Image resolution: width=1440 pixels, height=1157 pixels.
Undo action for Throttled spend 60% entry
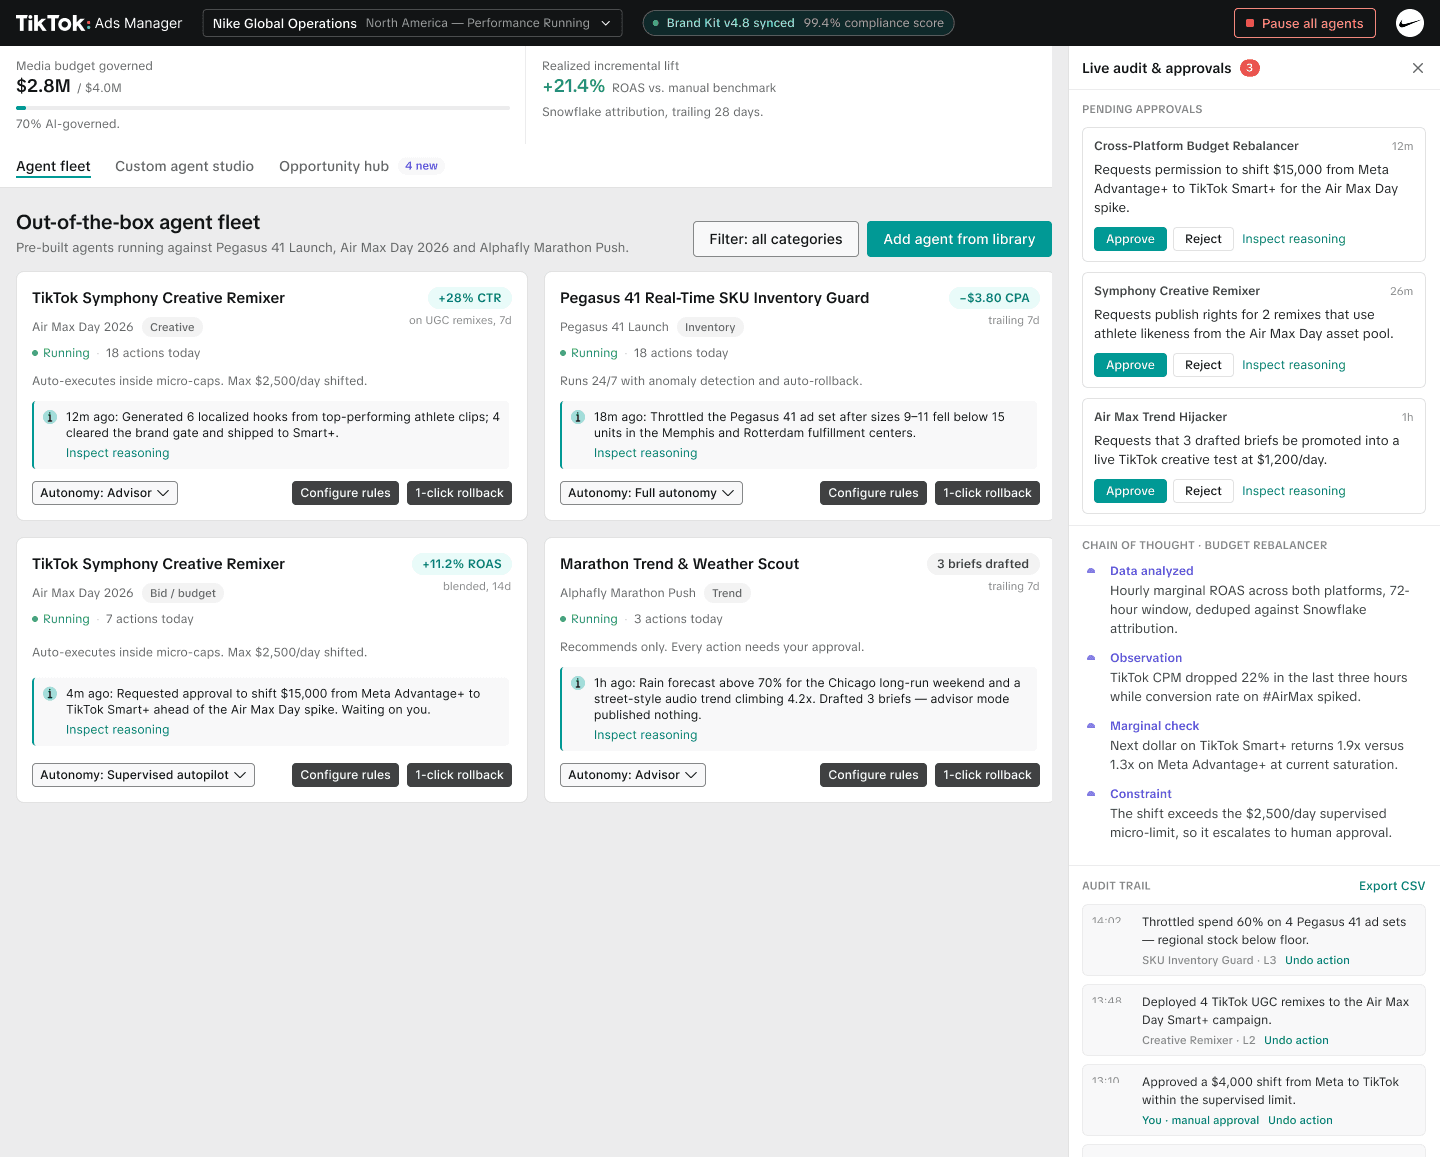[1317, 960]
